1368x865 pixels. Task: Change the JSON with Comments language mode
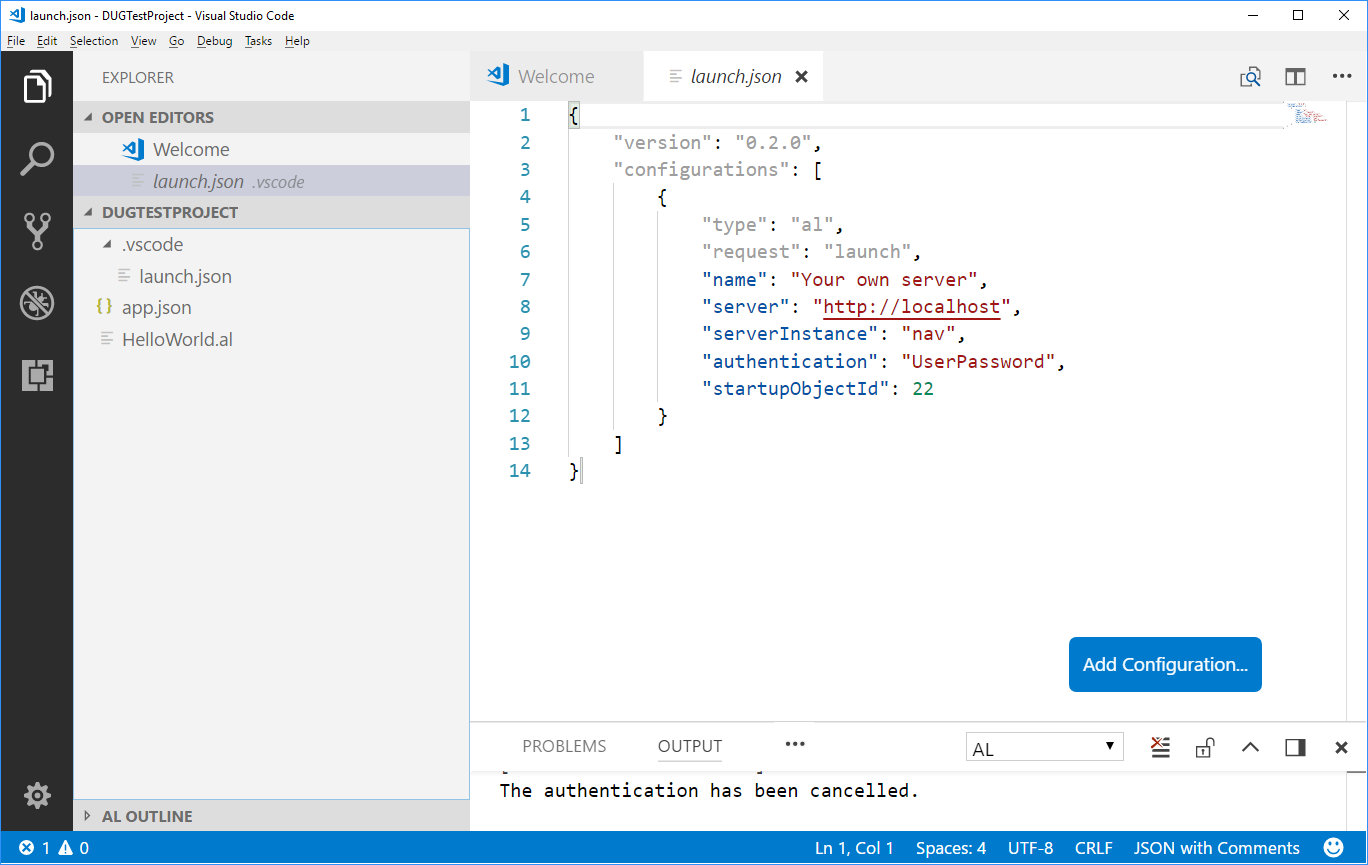[x=1216, y=848]
